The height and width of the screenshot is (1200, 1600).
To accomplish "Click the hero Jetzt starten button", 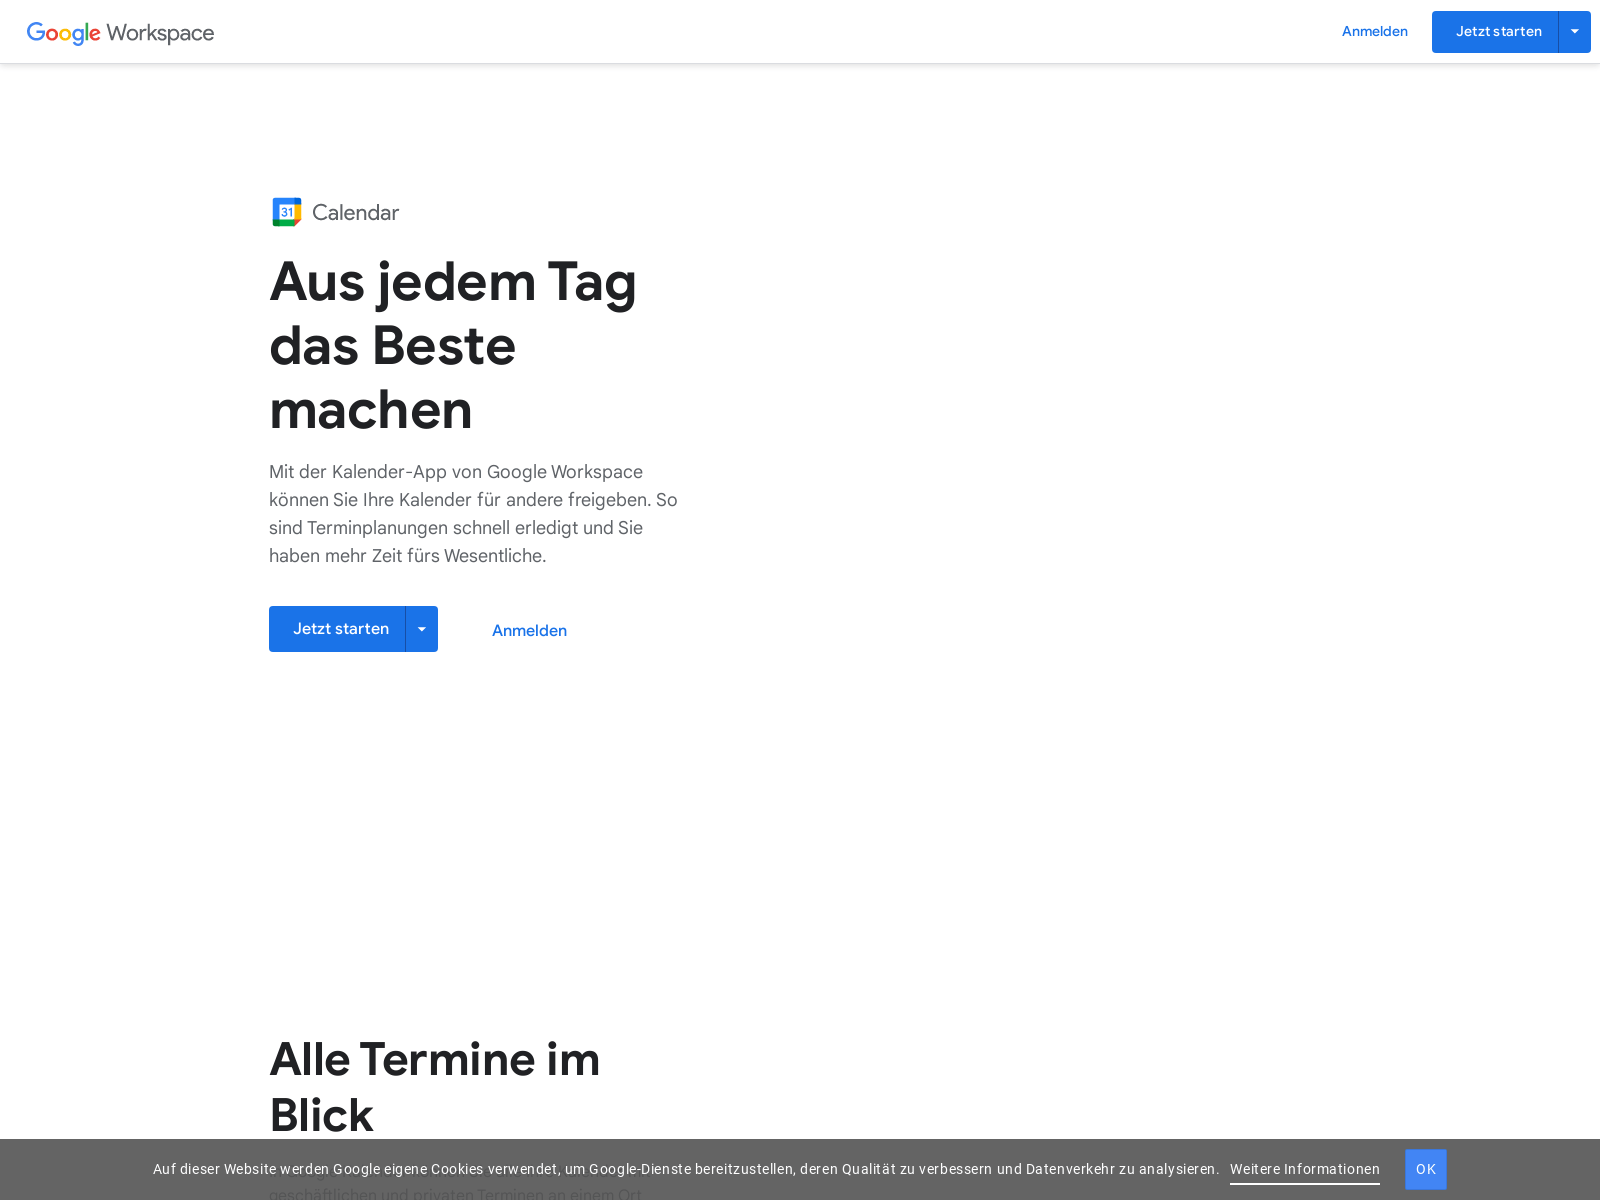I will [337, 629].
